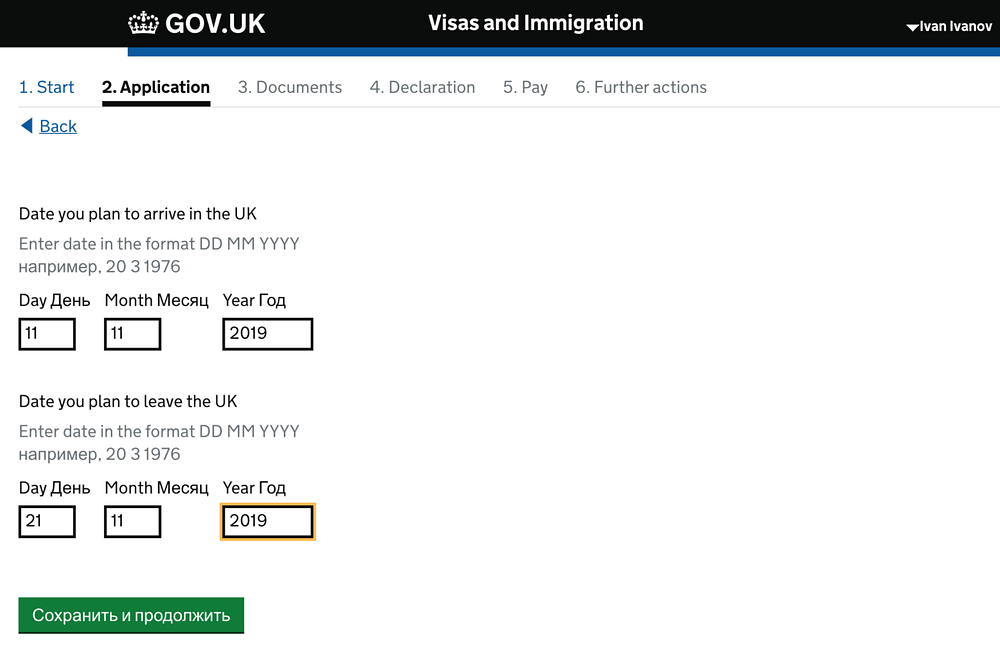Switch to the 4. Declaration step
Screen dimensions: 1000x652
[422, 87]
